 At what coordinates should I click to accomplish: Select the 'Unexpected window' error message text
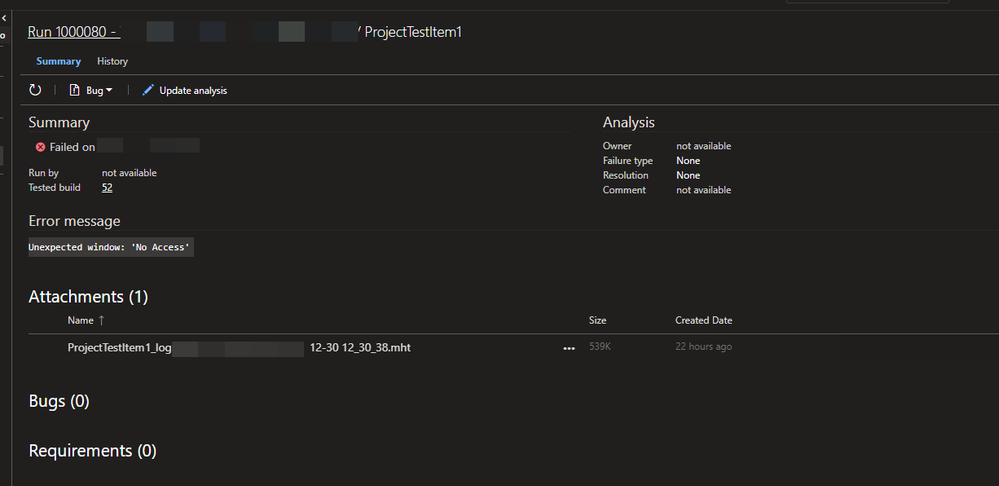pyautogui.click(x=110, y=247)
